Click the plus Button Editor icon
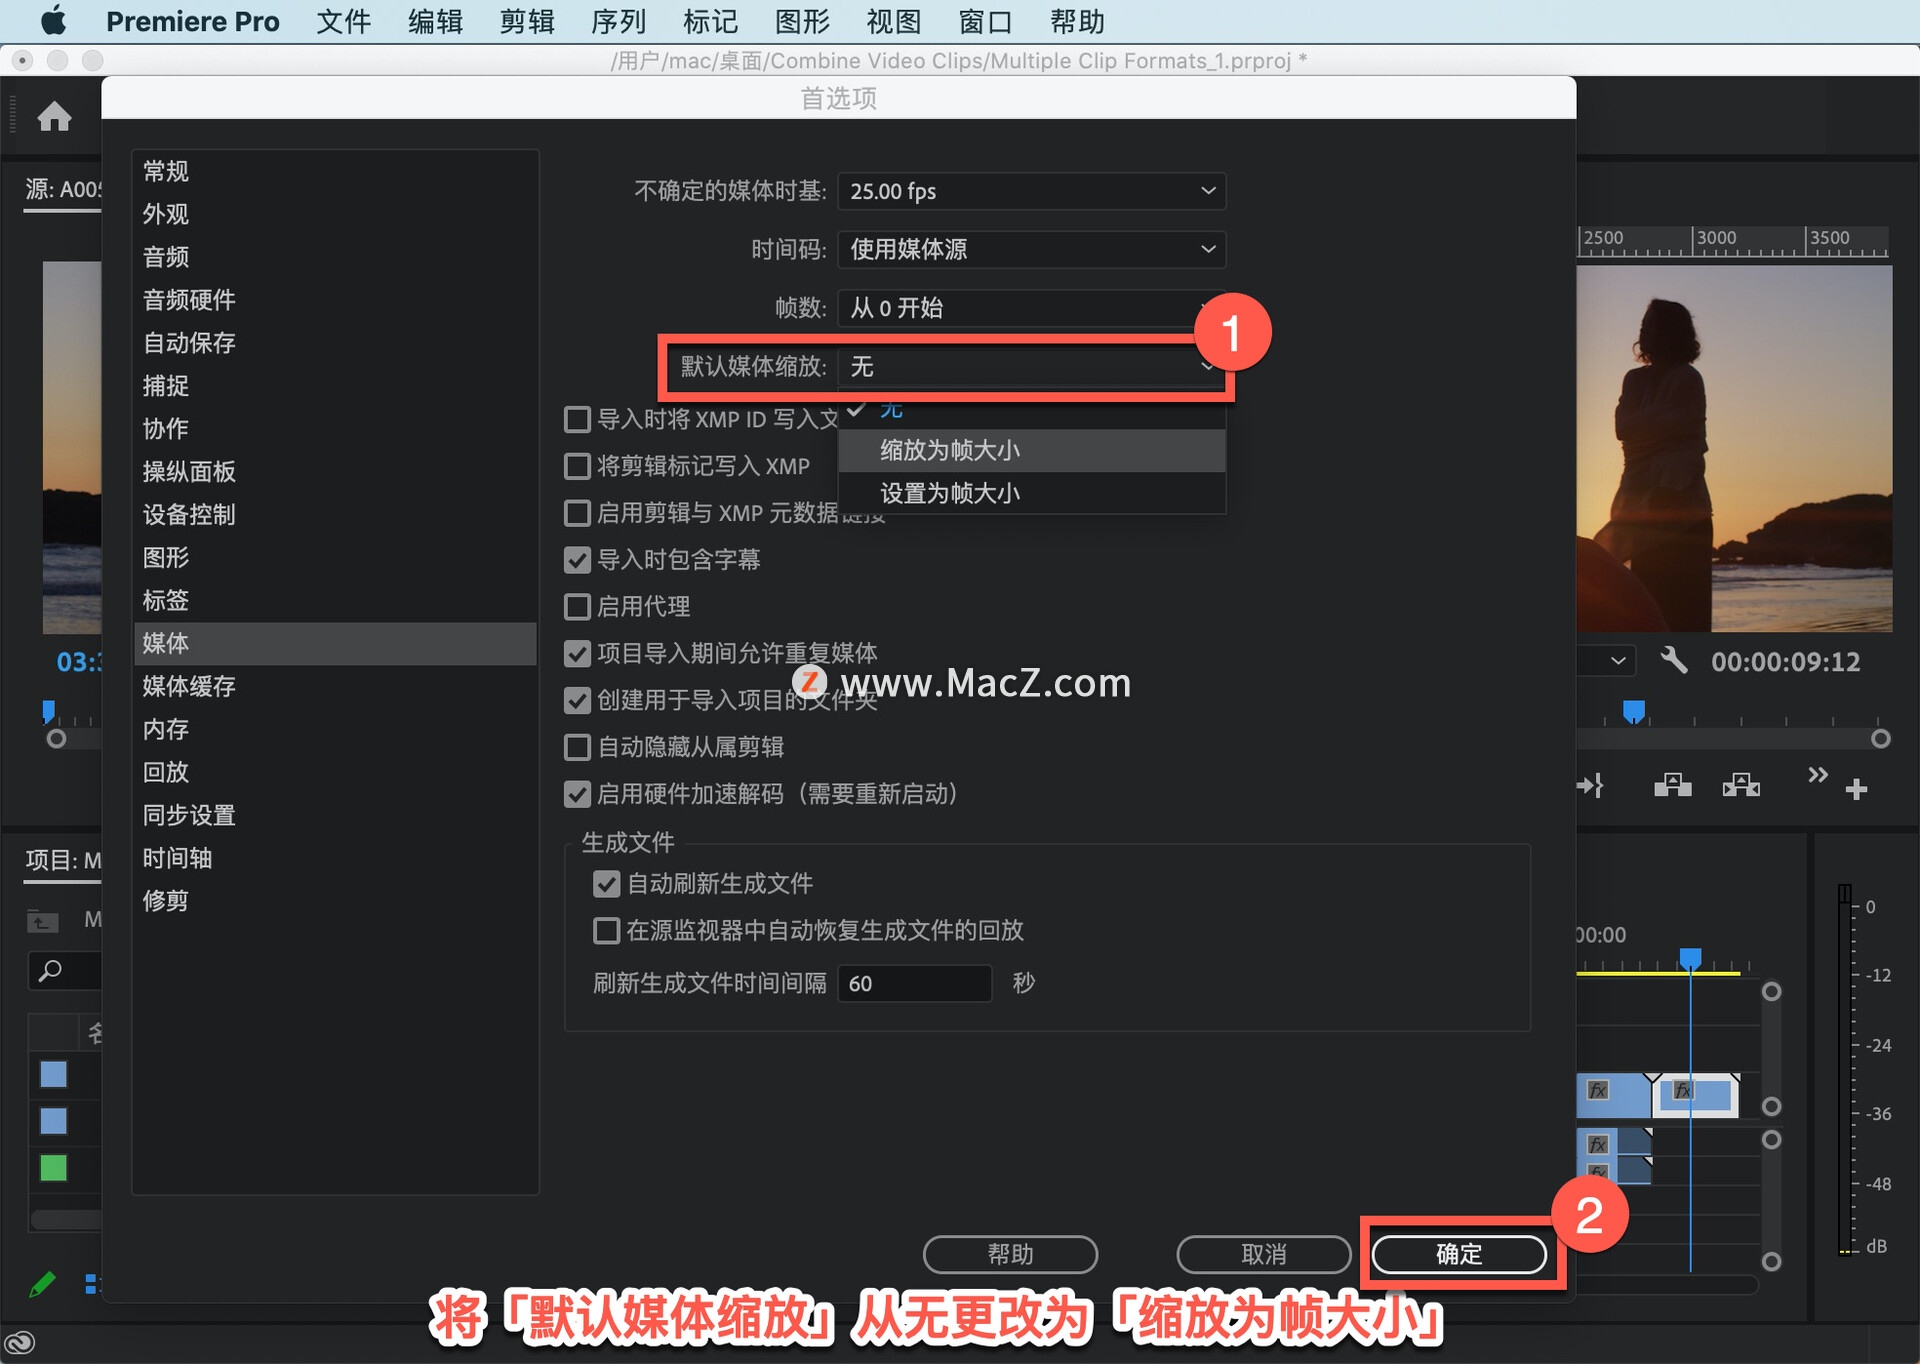Viewport: 1920px width, 1364px height. pos(1856,790)
